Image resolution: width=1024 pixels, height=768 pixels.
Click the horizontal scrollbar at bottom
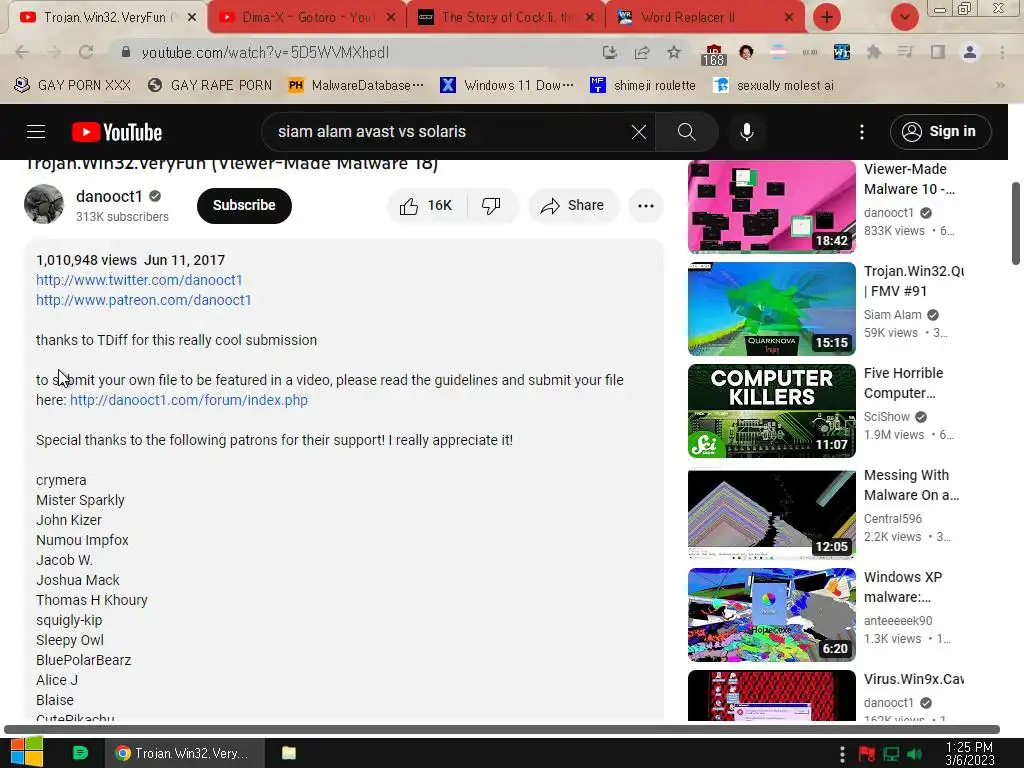tap(502, 729)
